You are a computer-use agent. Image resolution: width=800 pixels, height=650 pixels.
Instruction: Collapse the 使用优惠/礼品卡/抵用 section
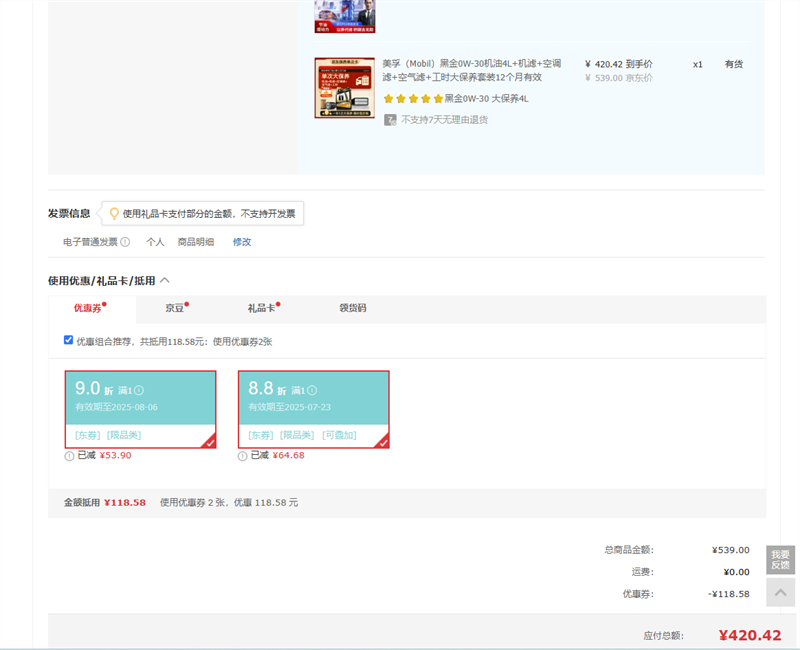[165, 281]
